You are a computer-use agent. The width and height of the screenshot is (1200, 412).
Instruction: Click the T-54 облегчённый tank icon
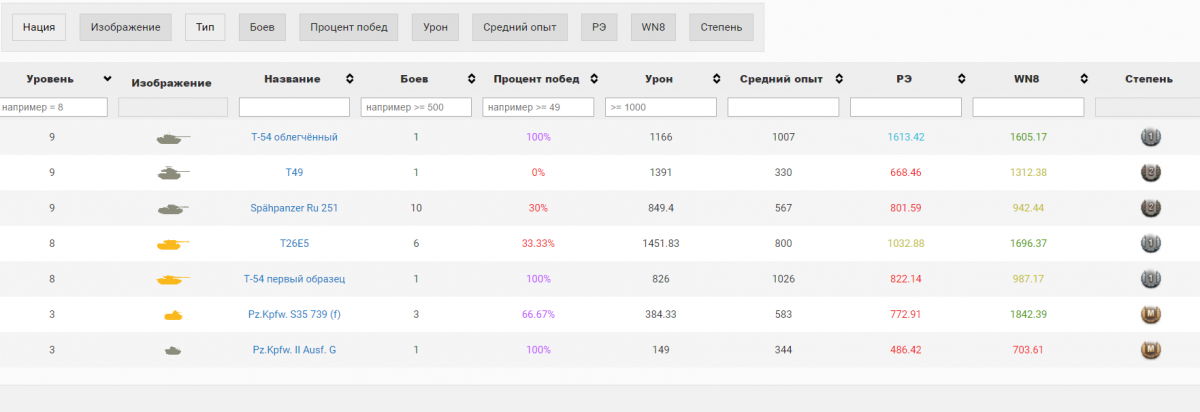173,137
